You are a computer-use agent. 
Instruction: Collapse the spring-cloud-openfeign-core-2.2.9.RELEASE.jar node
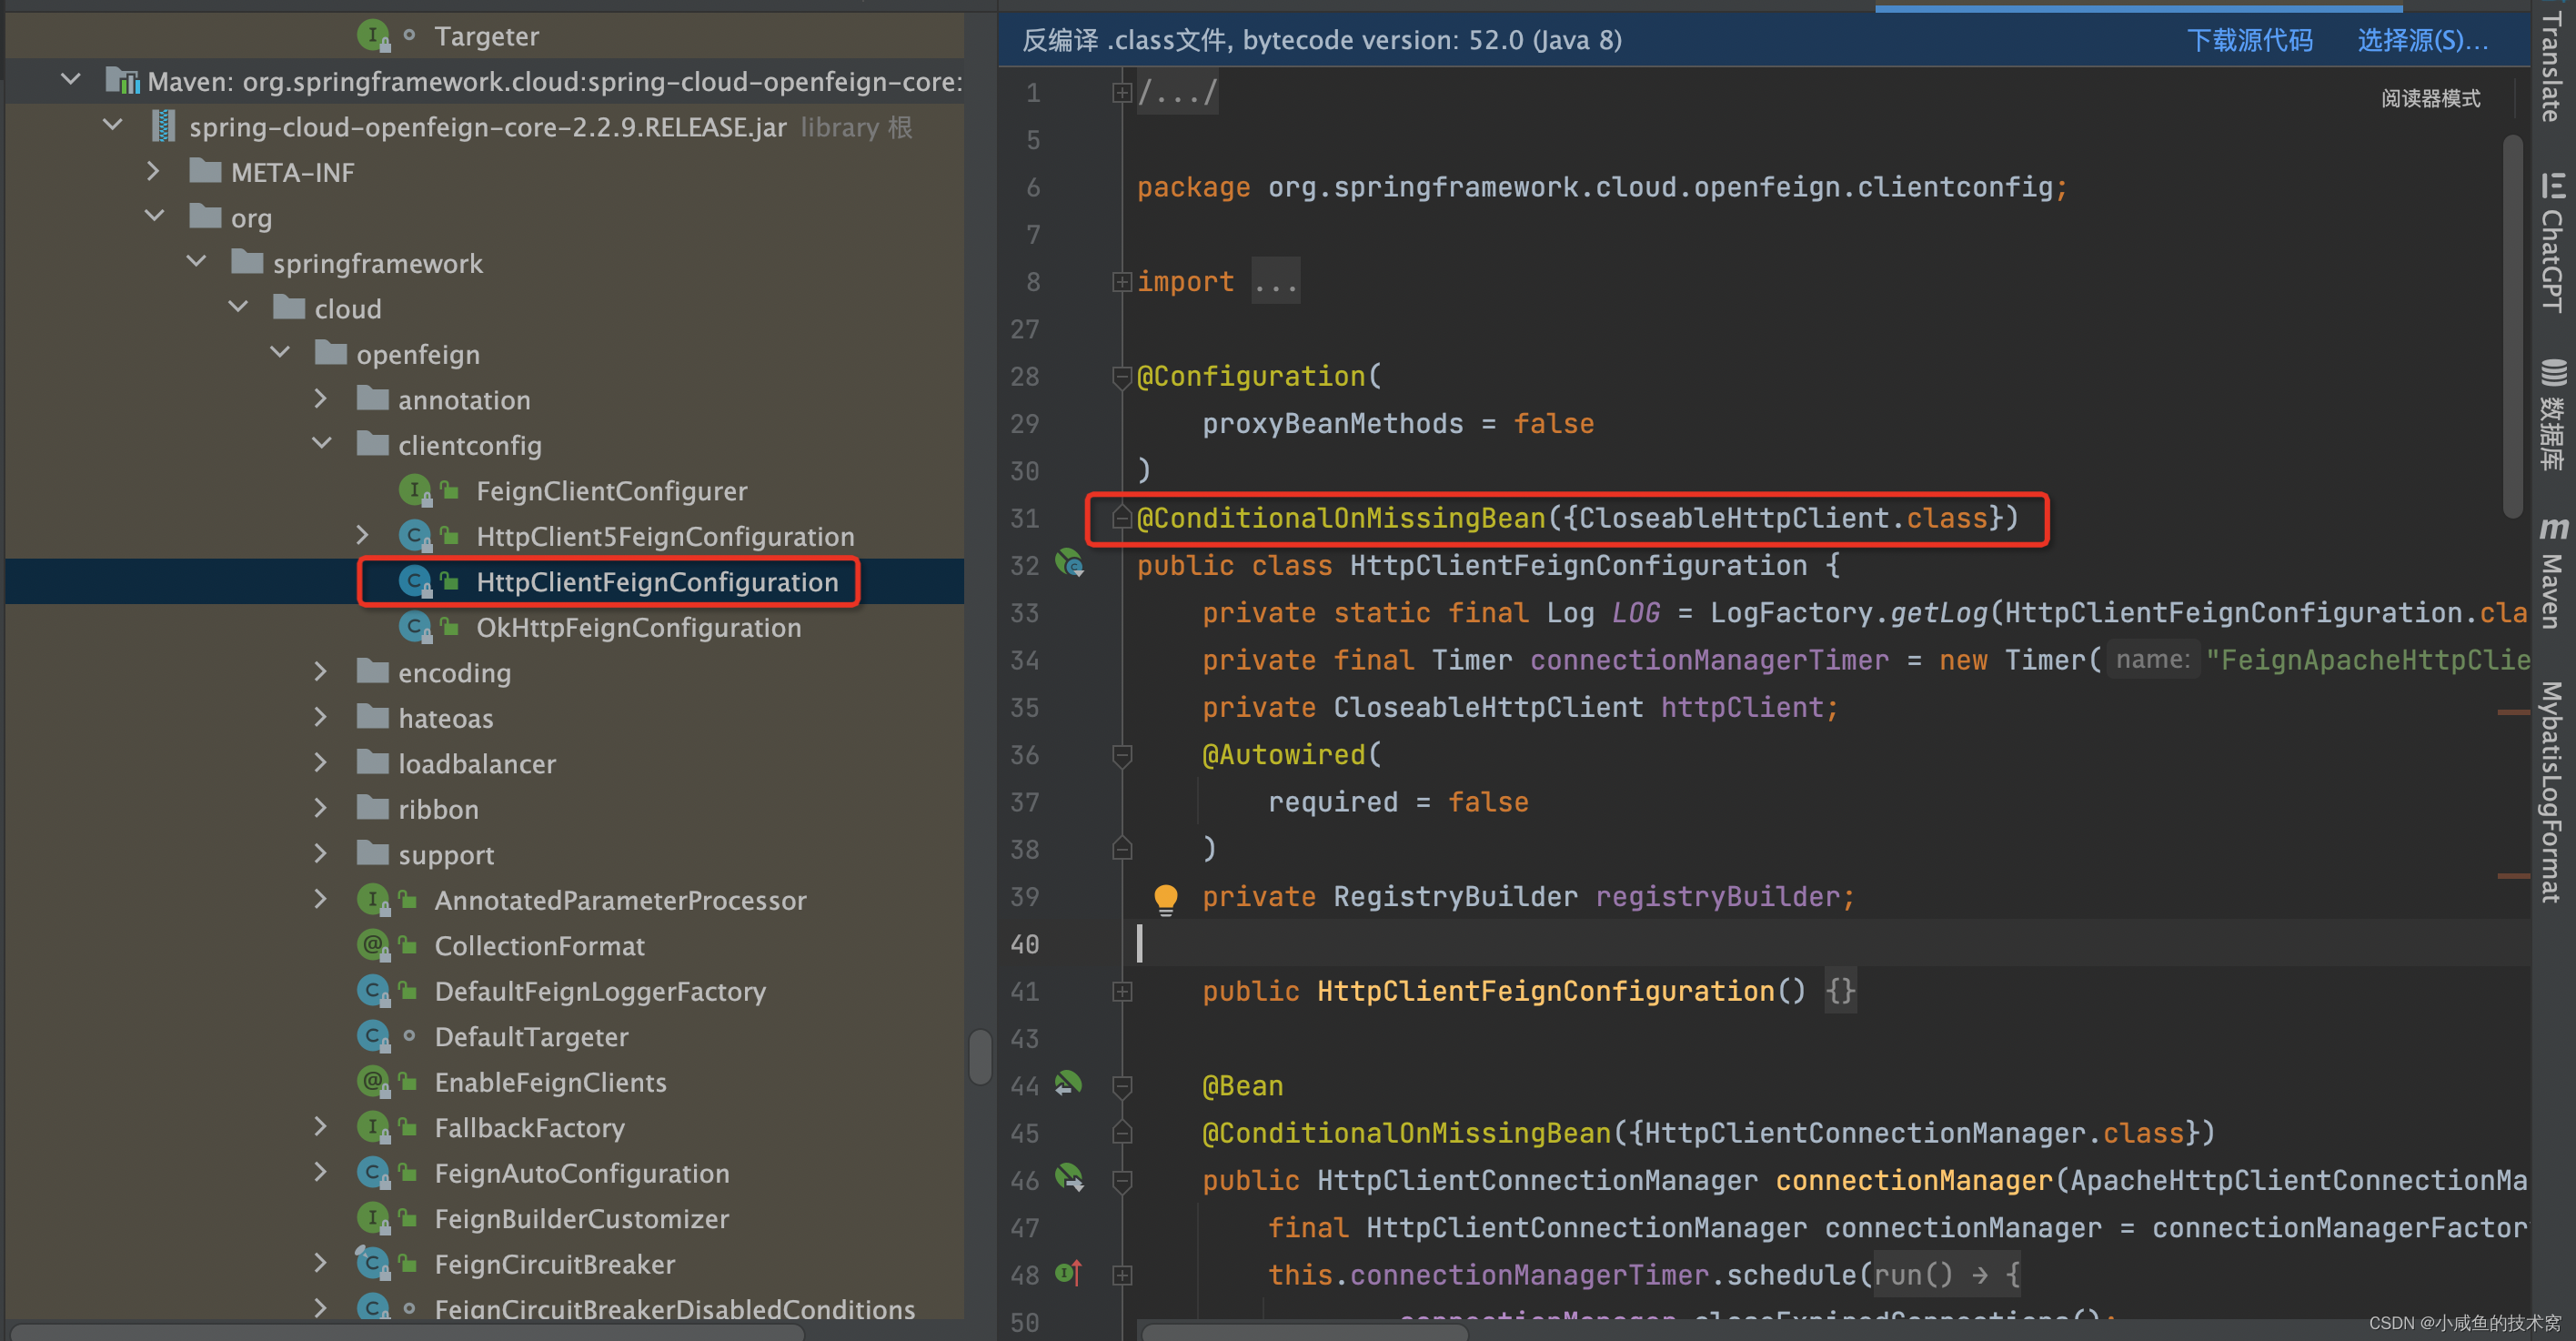[112, 126]
